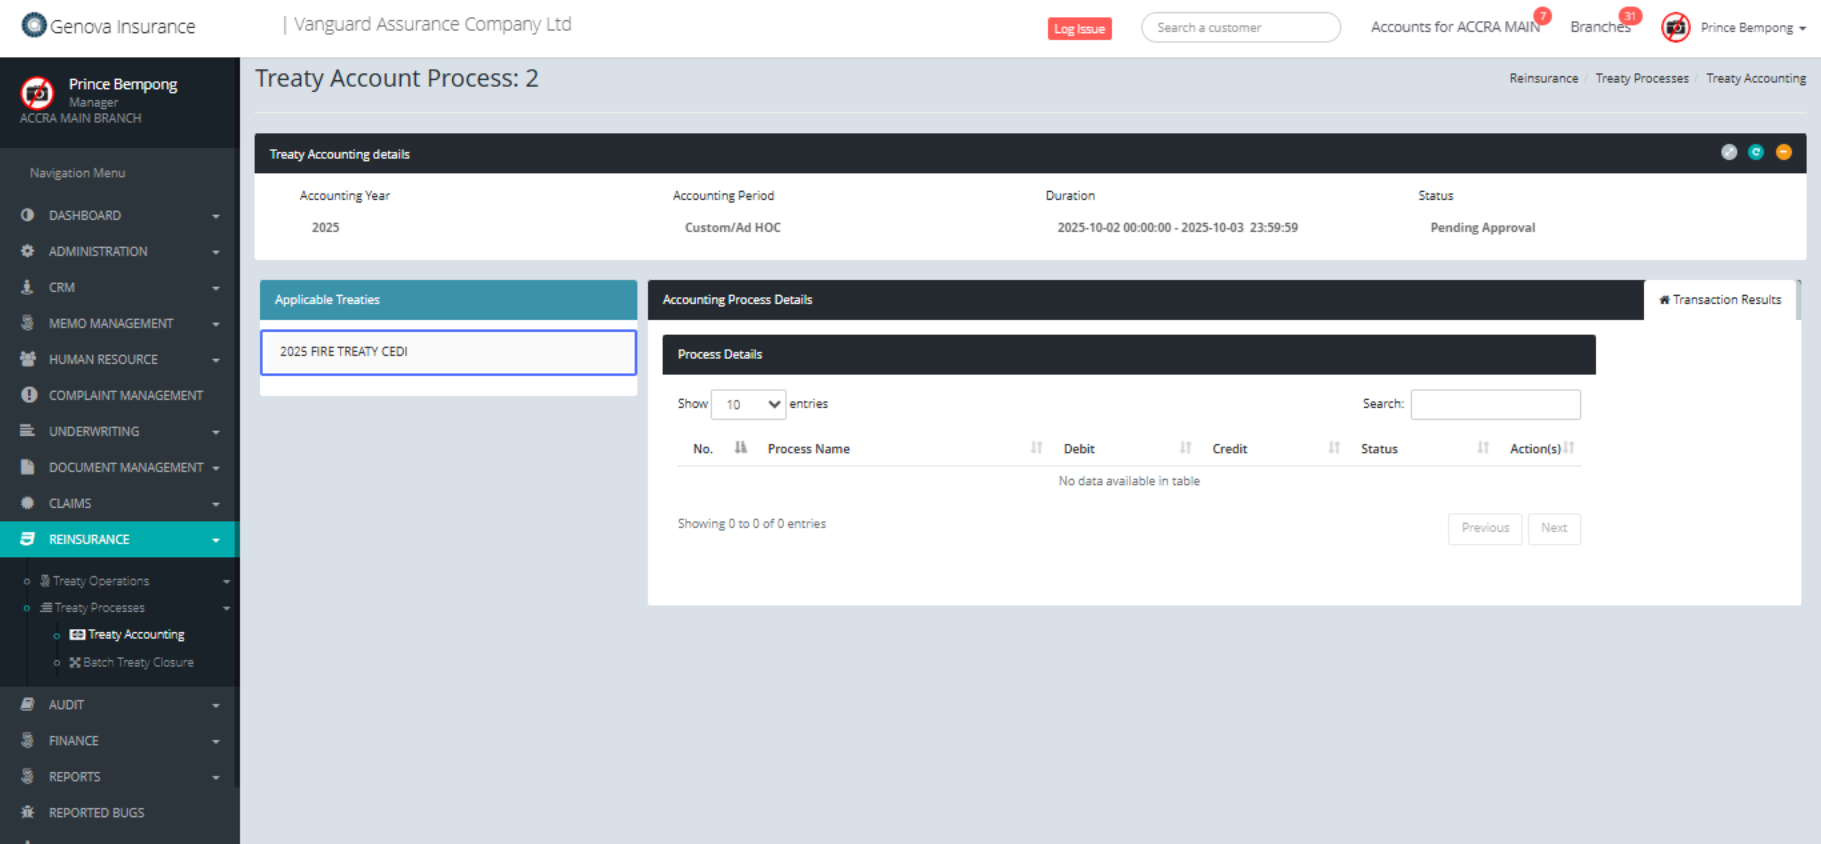
Task: Click the red Log Issue button
Action: click(x=1079, y=29)
